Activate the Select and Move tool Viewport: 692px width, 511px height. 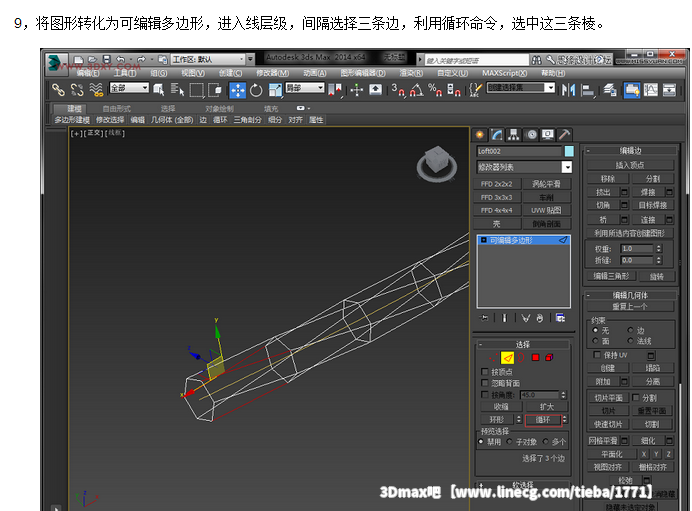point(238,90)
